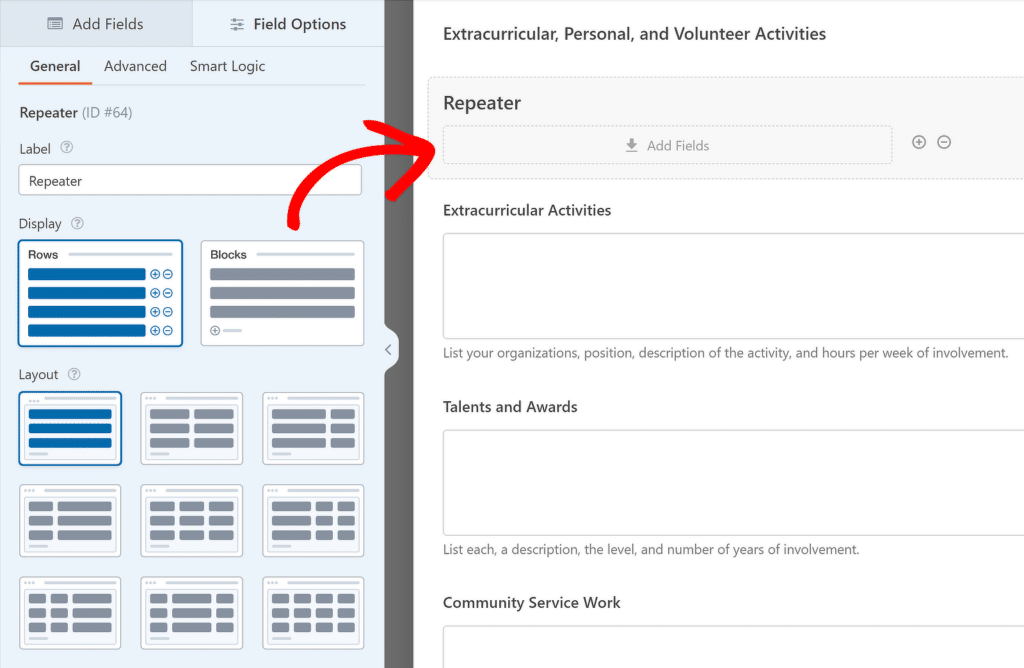Collapse the builder panel using the chevron arrow

pos(389,350)
